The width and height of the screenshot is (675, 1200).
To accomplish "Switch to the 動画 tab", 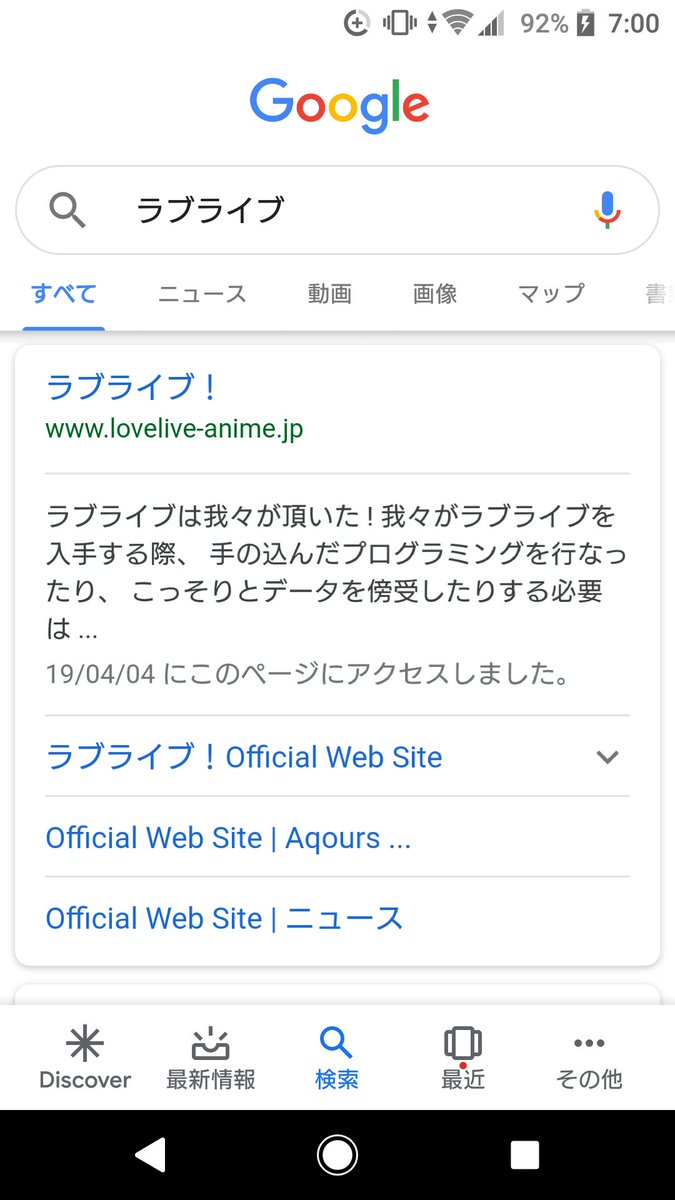I will pos(330,294).
